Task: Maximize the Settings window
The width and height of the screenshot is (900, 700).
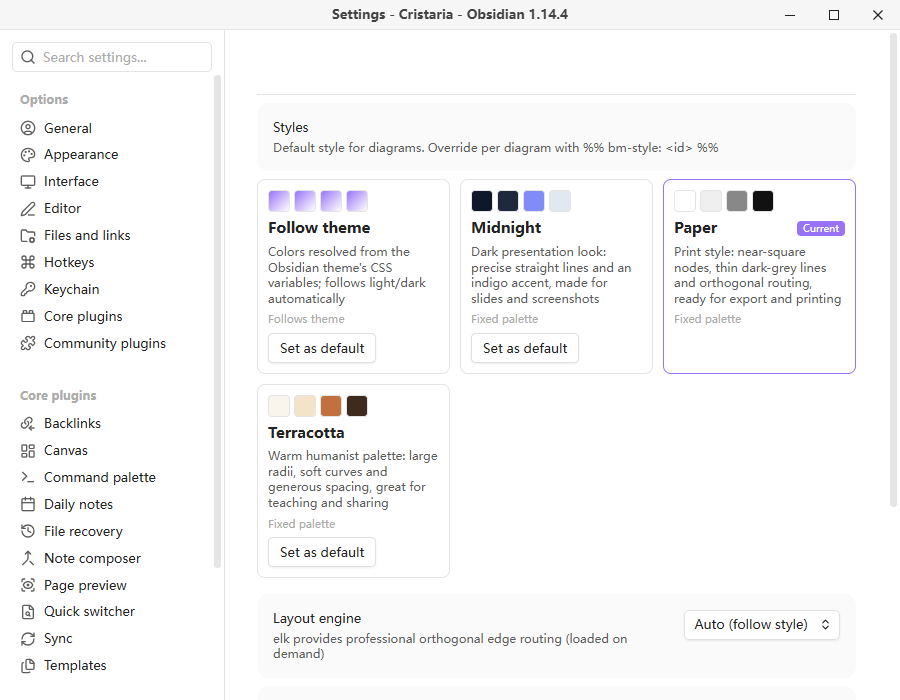Action: click(834, 15)
